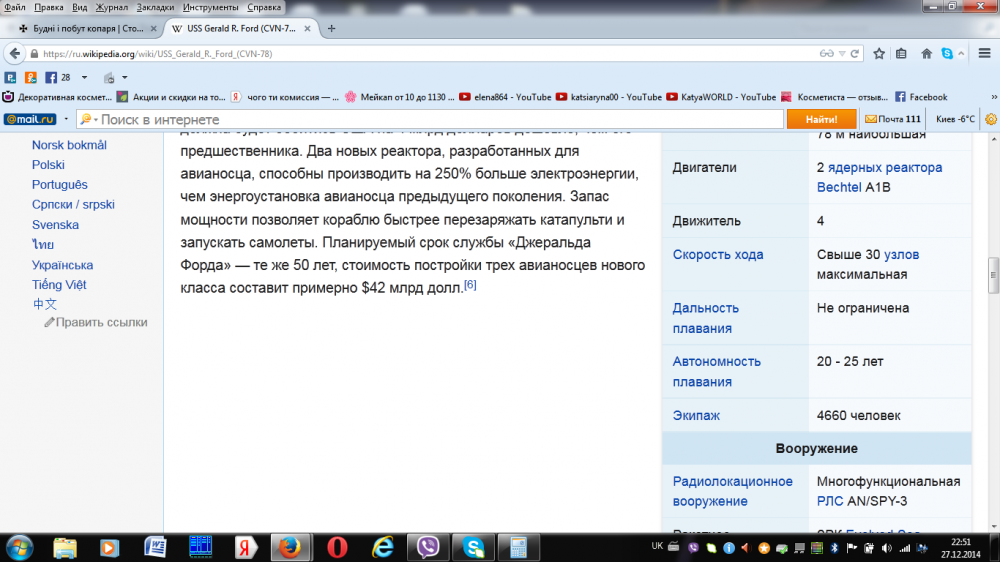Viewport: 1000px width, 562px height.
Task: Open Скорость хода infobox link
Action: click(x=717, y=255)
